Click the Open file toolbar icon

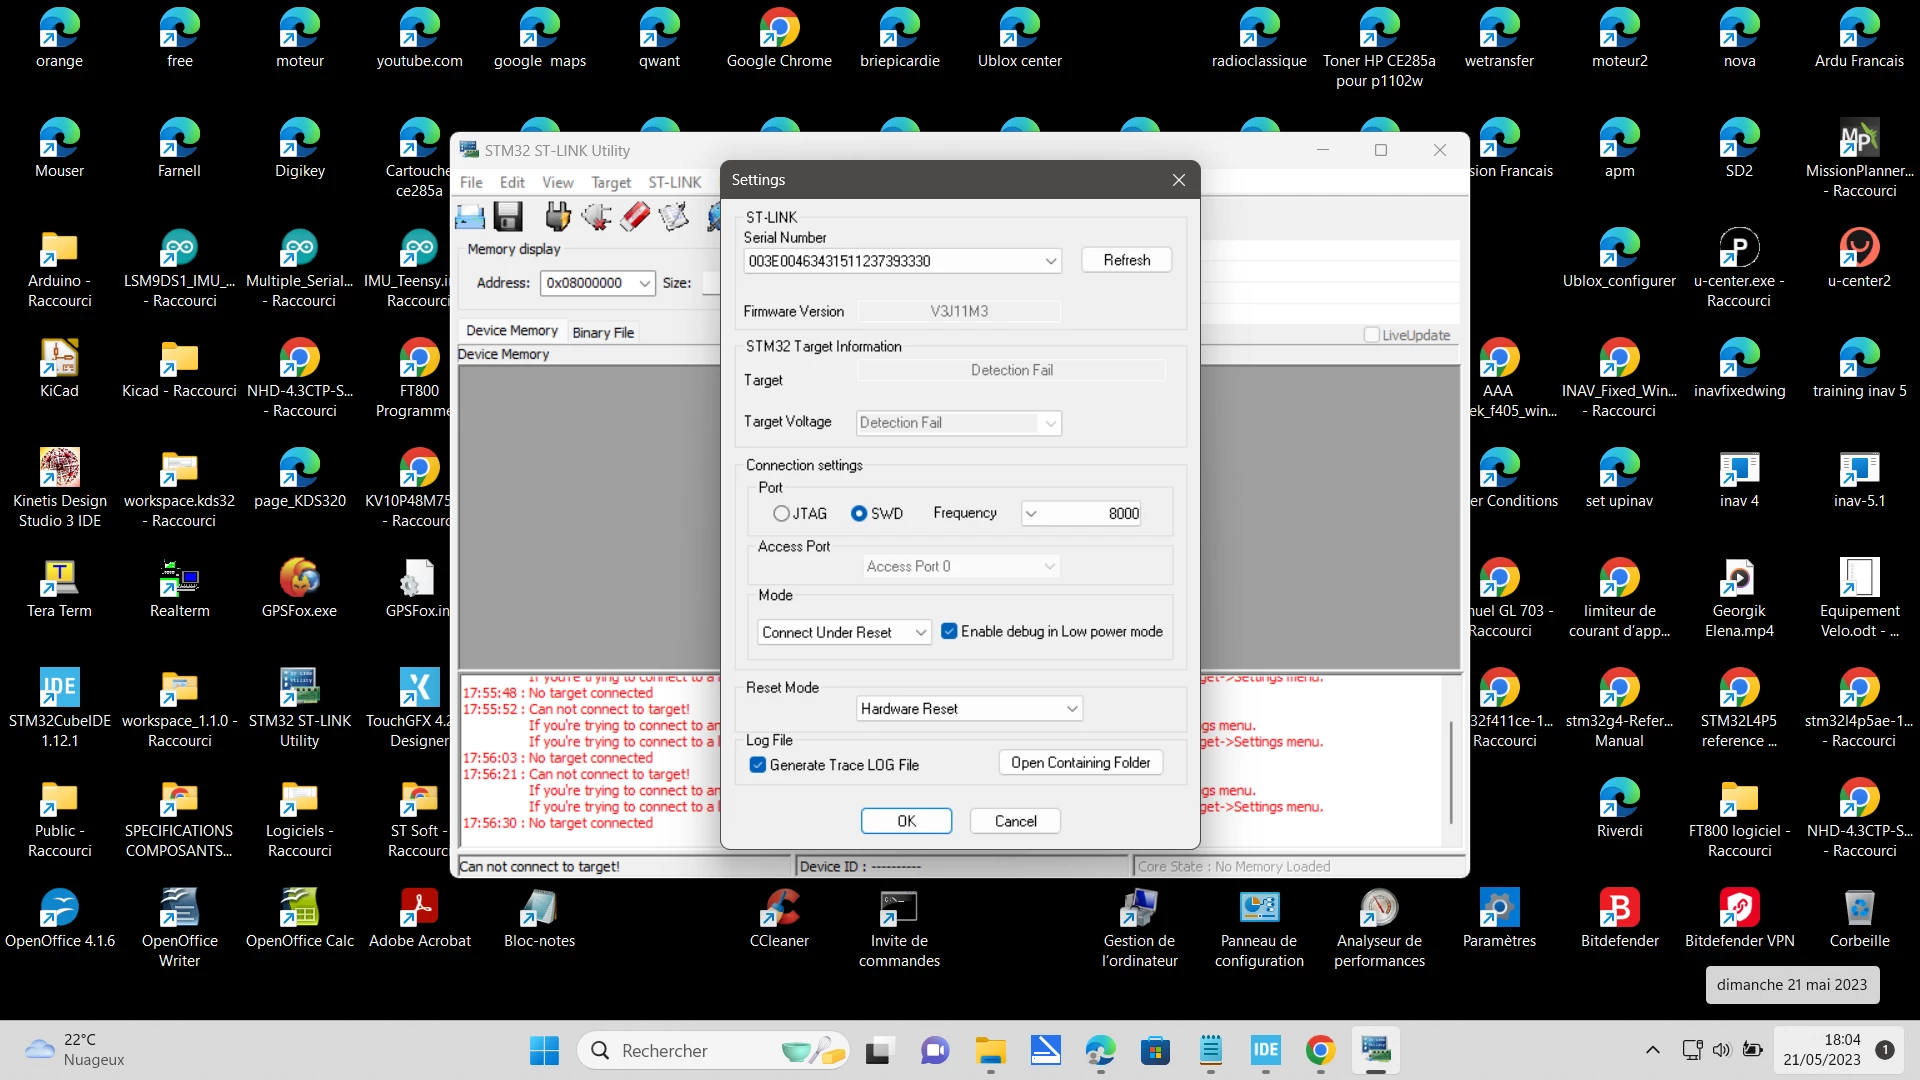(x=470, y=216)
